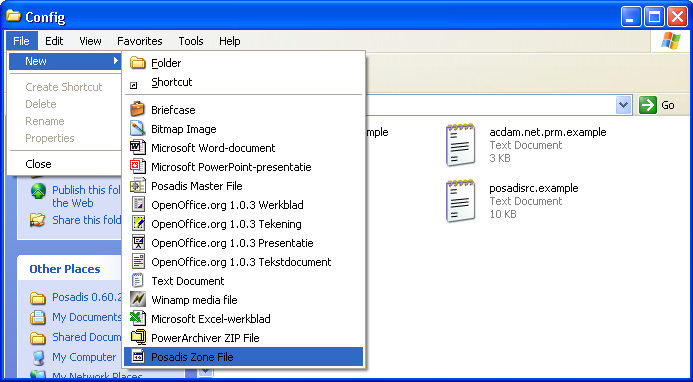Image resolution: width=693 pixels, height=382 pixels.
Task: Open the File menu
Action: (x=21, y=41)
